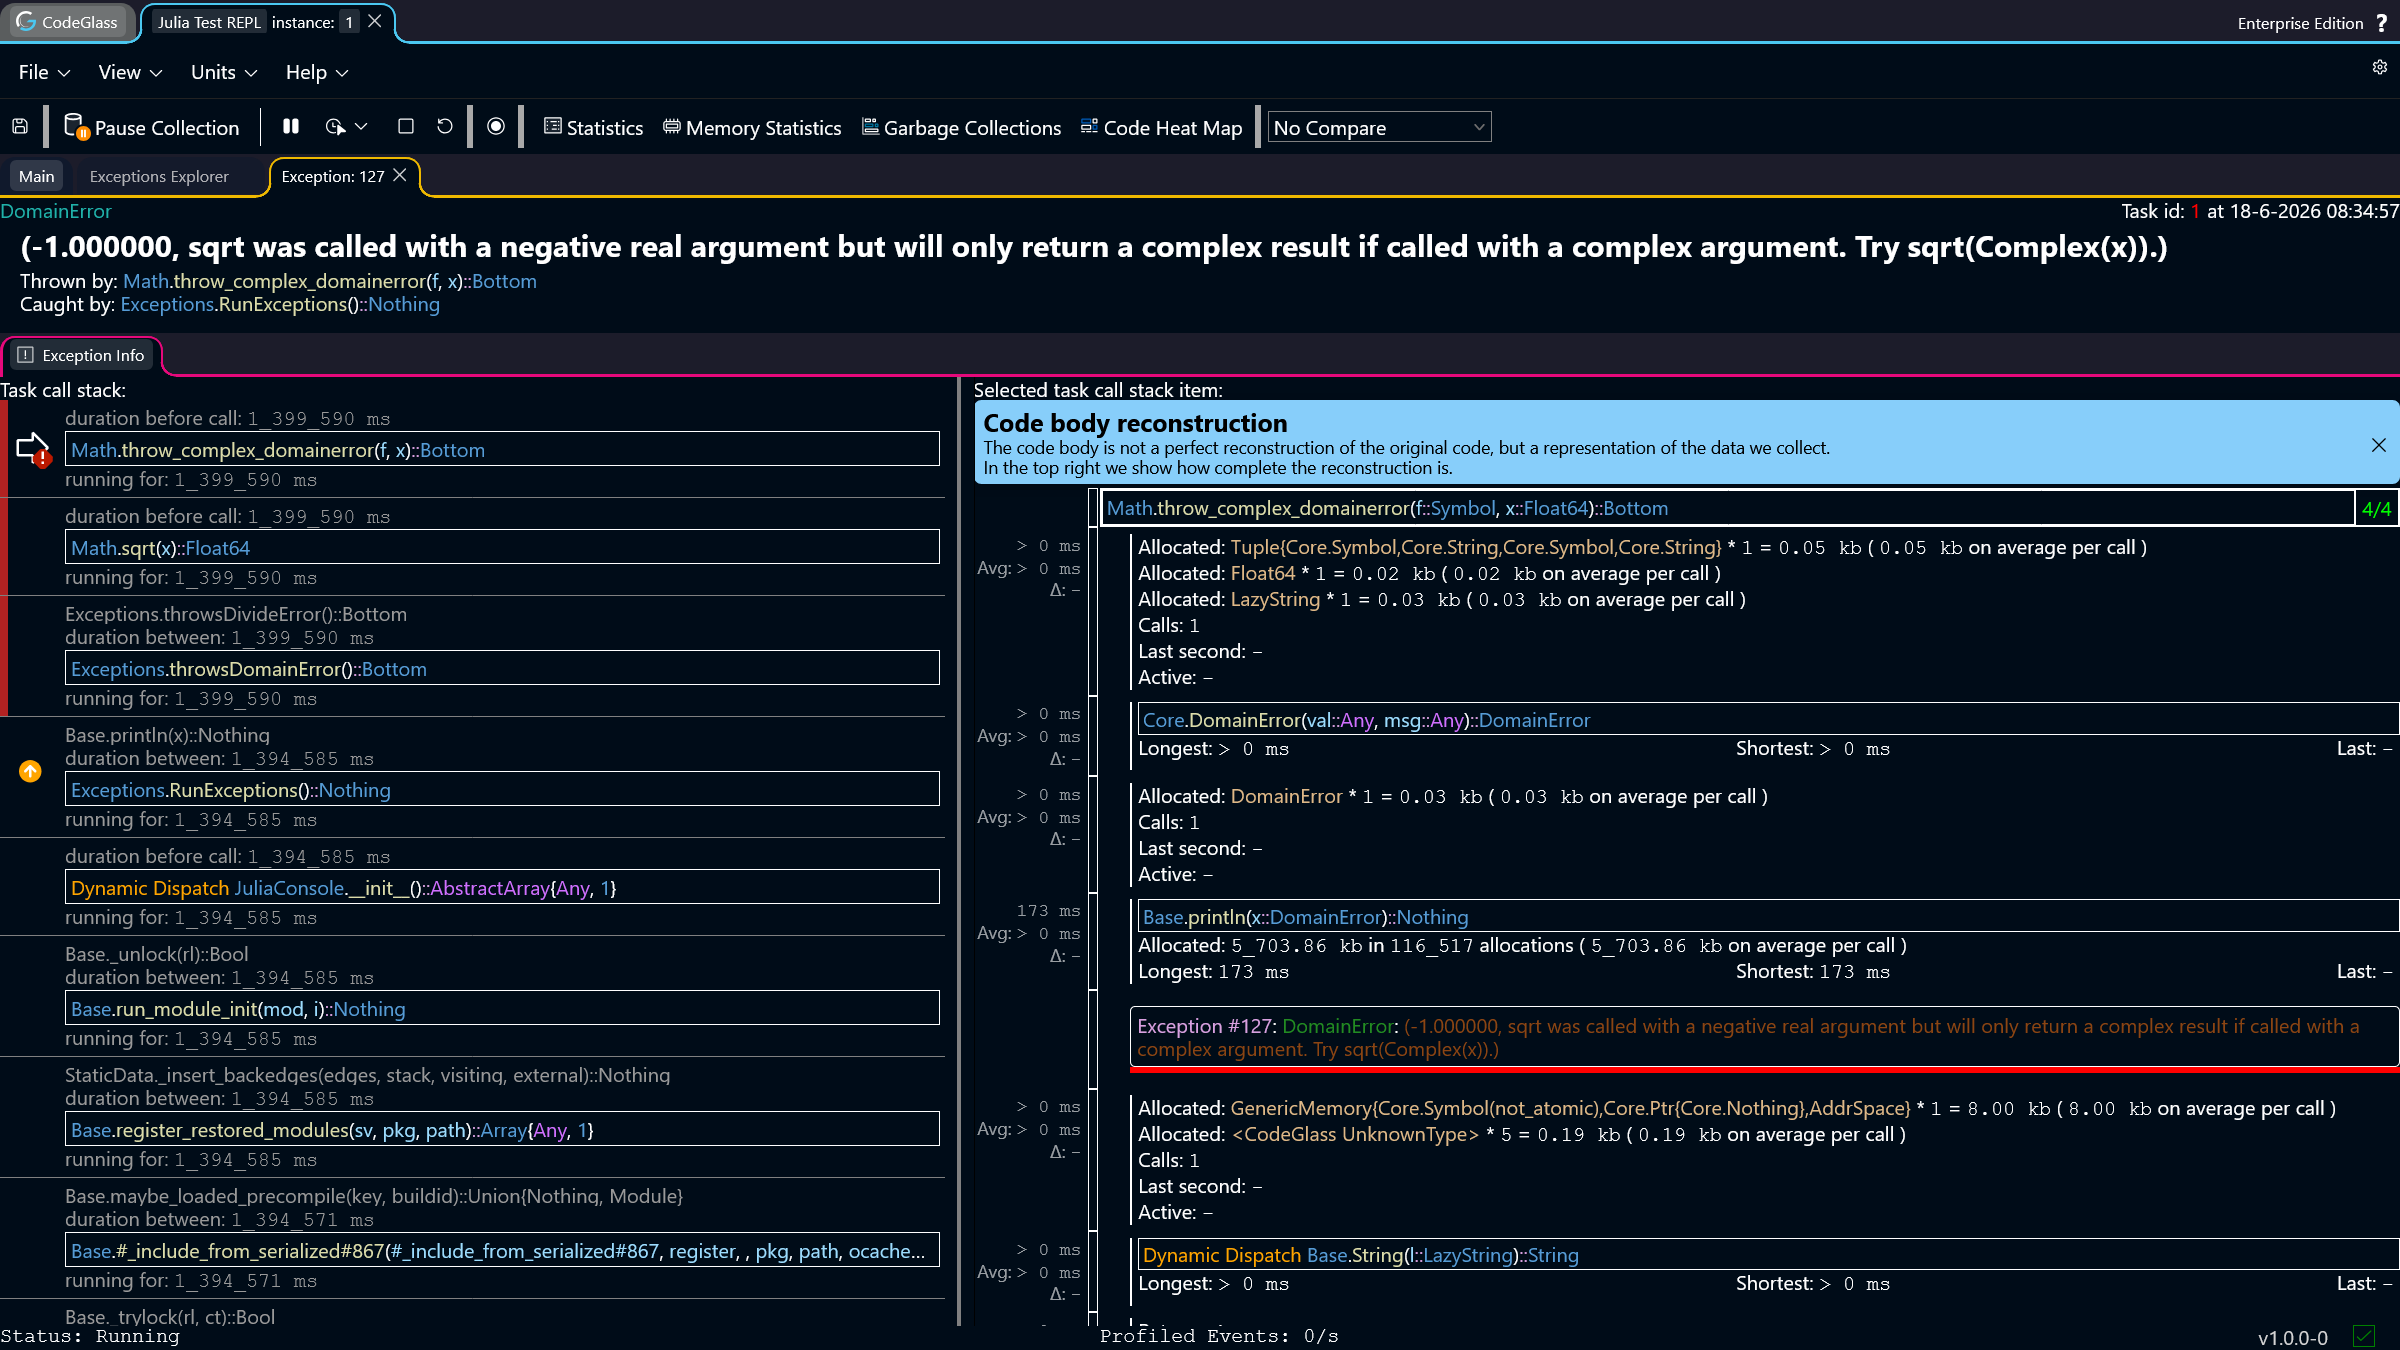This screenshot has height=1350, width=2400.
Task: Click the green status checkbox icon at bottom right
Action: pyautogui.click(x=2364, y=1336)
